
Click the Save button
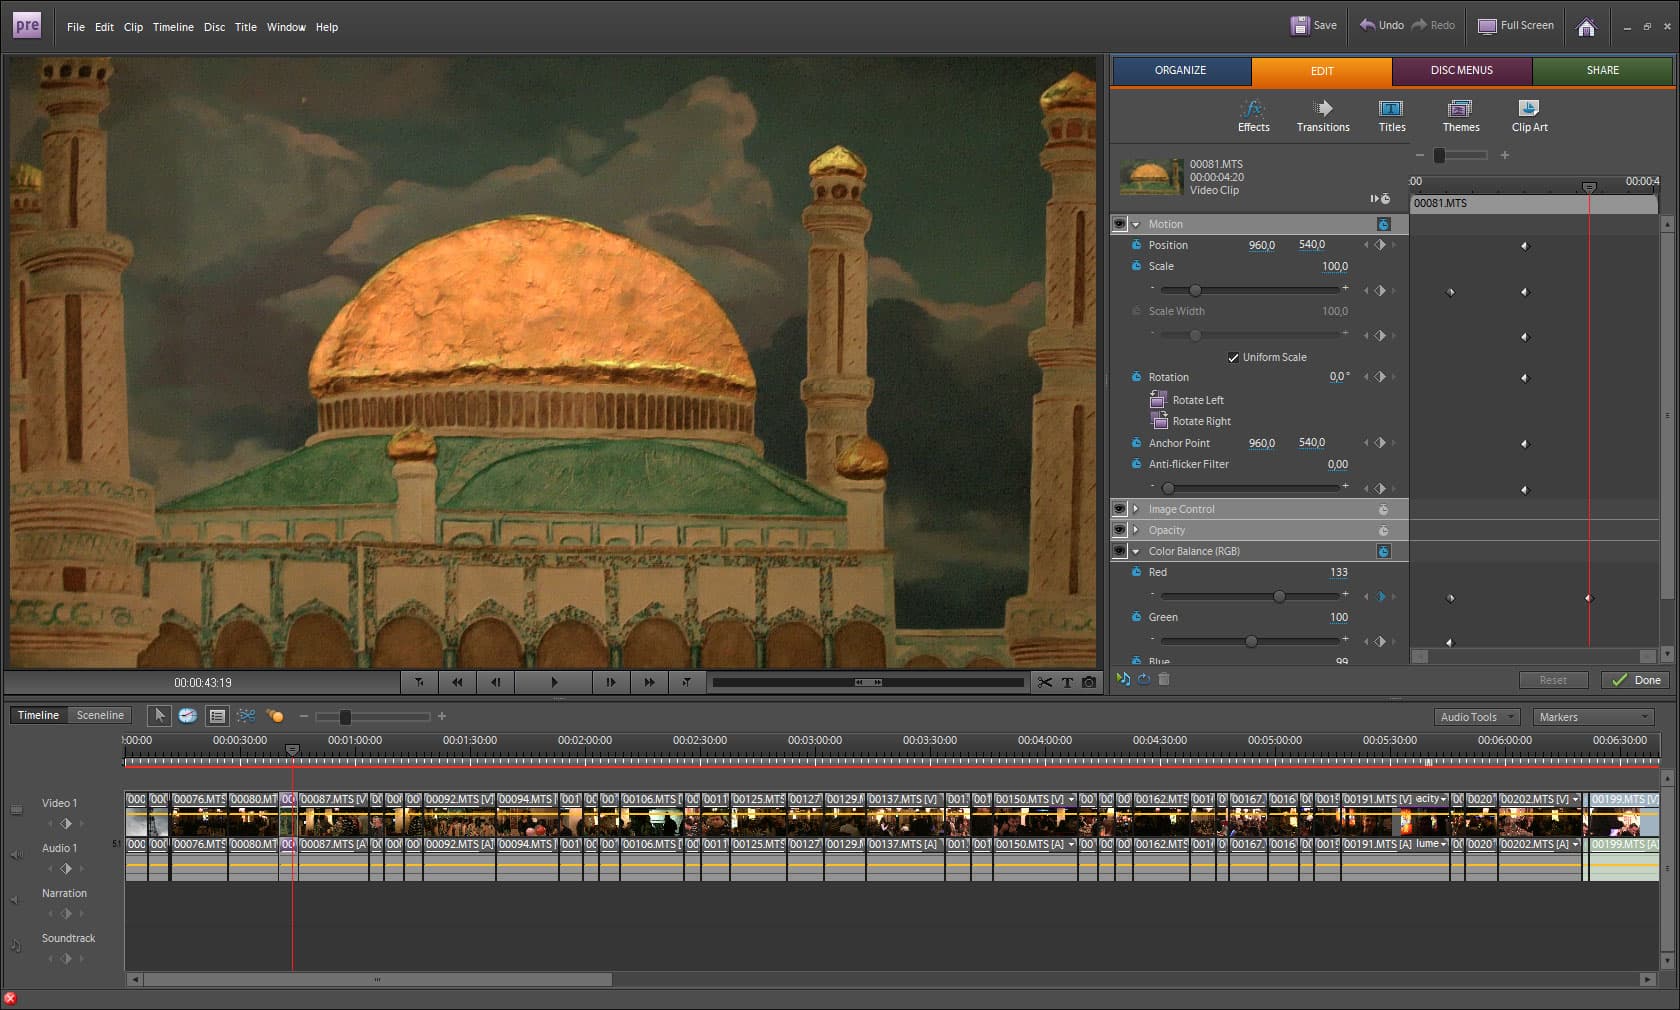[x=1314, y=26]
